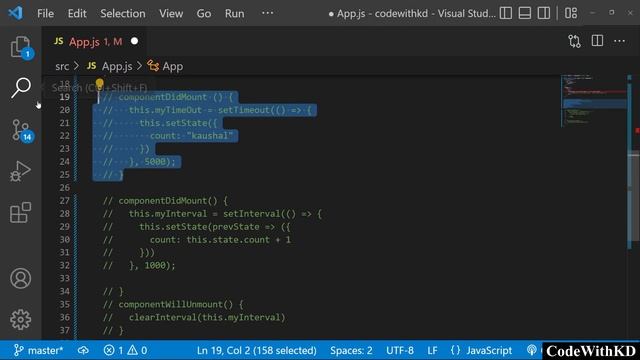The width and height of the screenshot is (640, 360).
Task: Click the minimap code overview
Action: pos(594,100)
